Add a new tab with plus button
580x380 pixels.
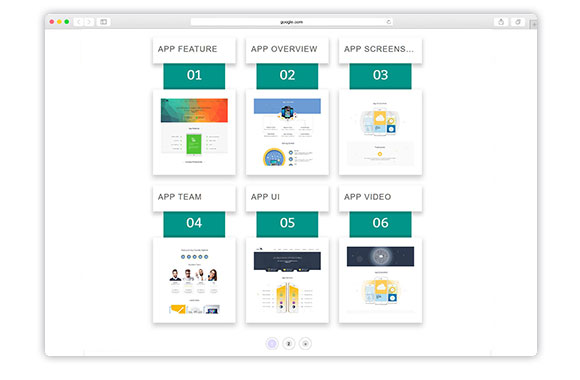(x=533, y=24)
